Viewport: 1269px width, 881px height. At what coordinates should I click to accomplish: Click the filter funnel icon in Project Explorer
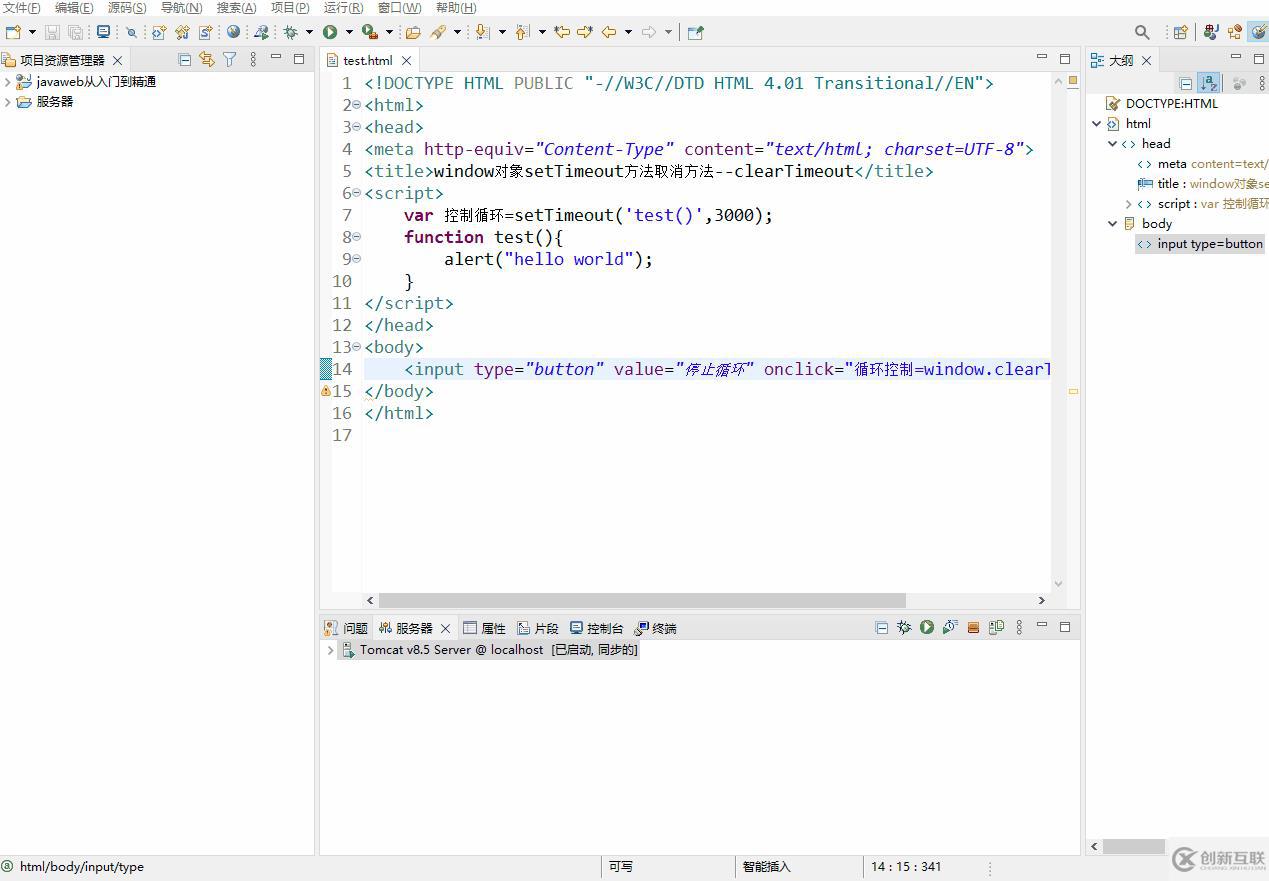coord(229,60)
